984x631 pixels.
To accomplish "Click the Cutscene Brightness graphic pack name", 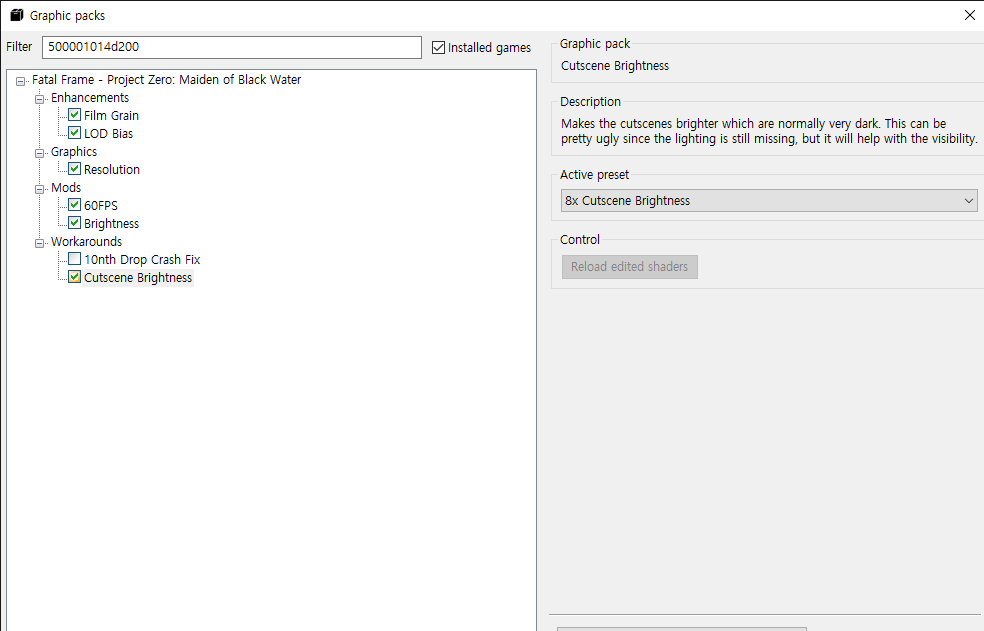I will (x=615, y=65).
